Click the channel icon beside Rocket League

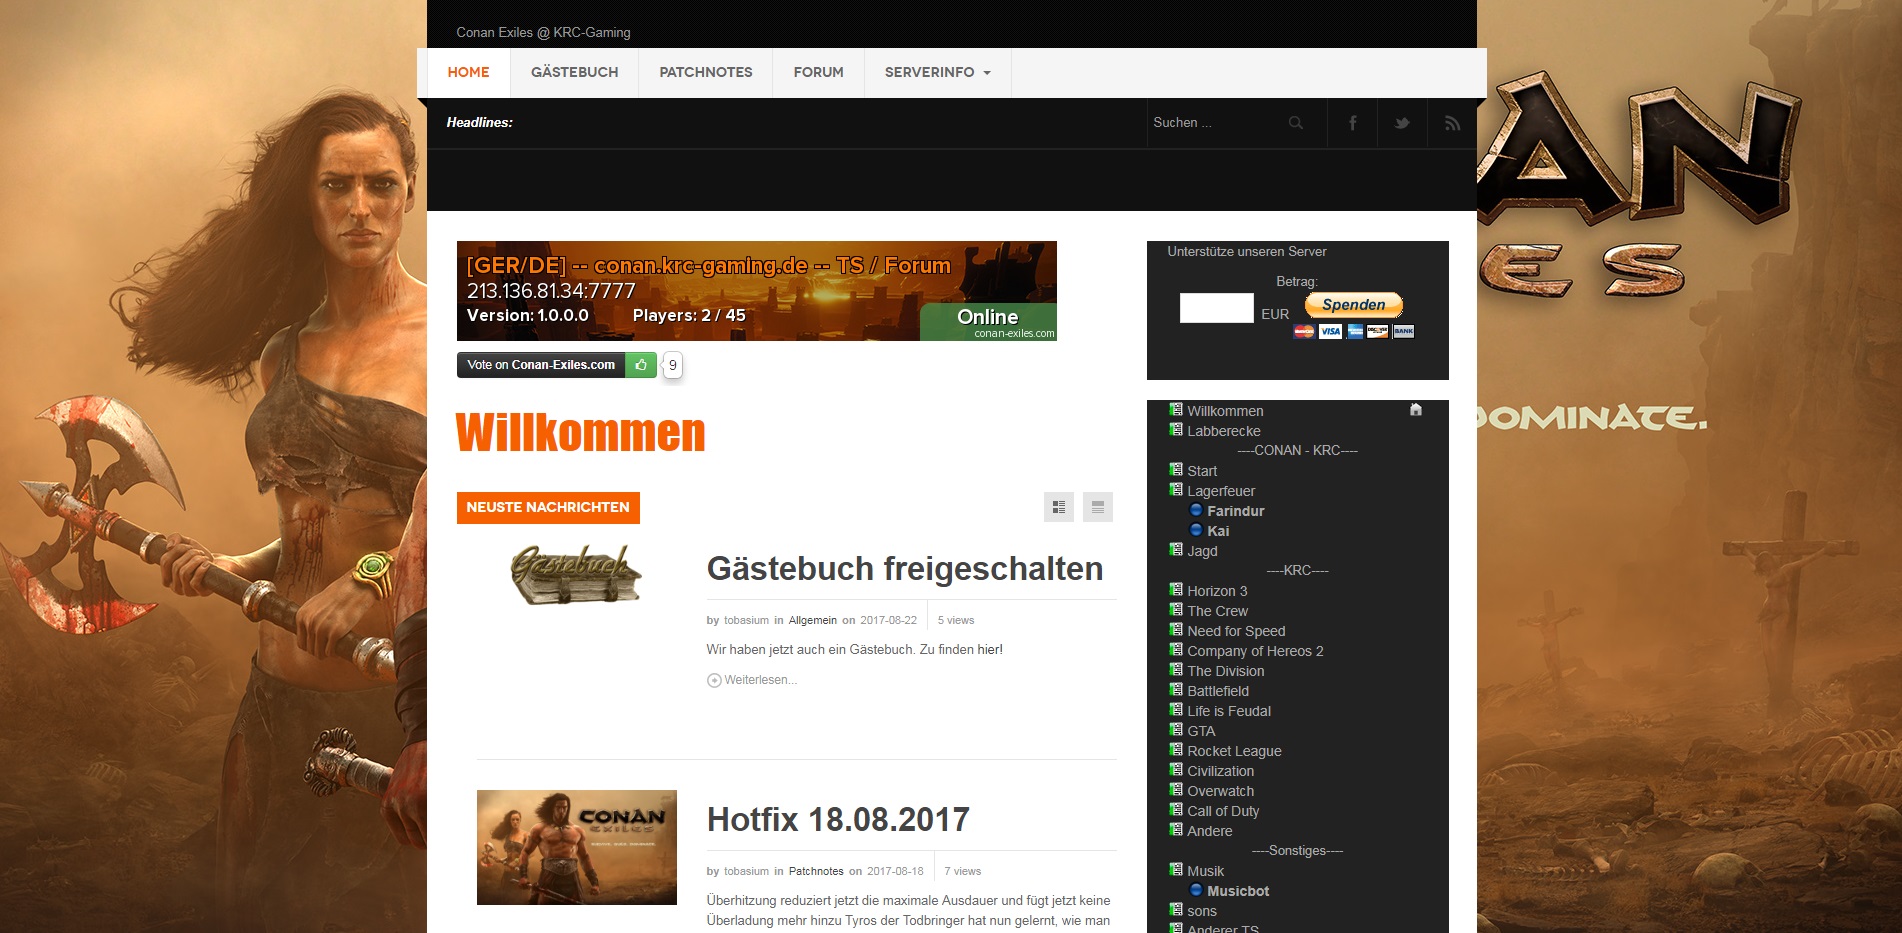point(1176,750)
